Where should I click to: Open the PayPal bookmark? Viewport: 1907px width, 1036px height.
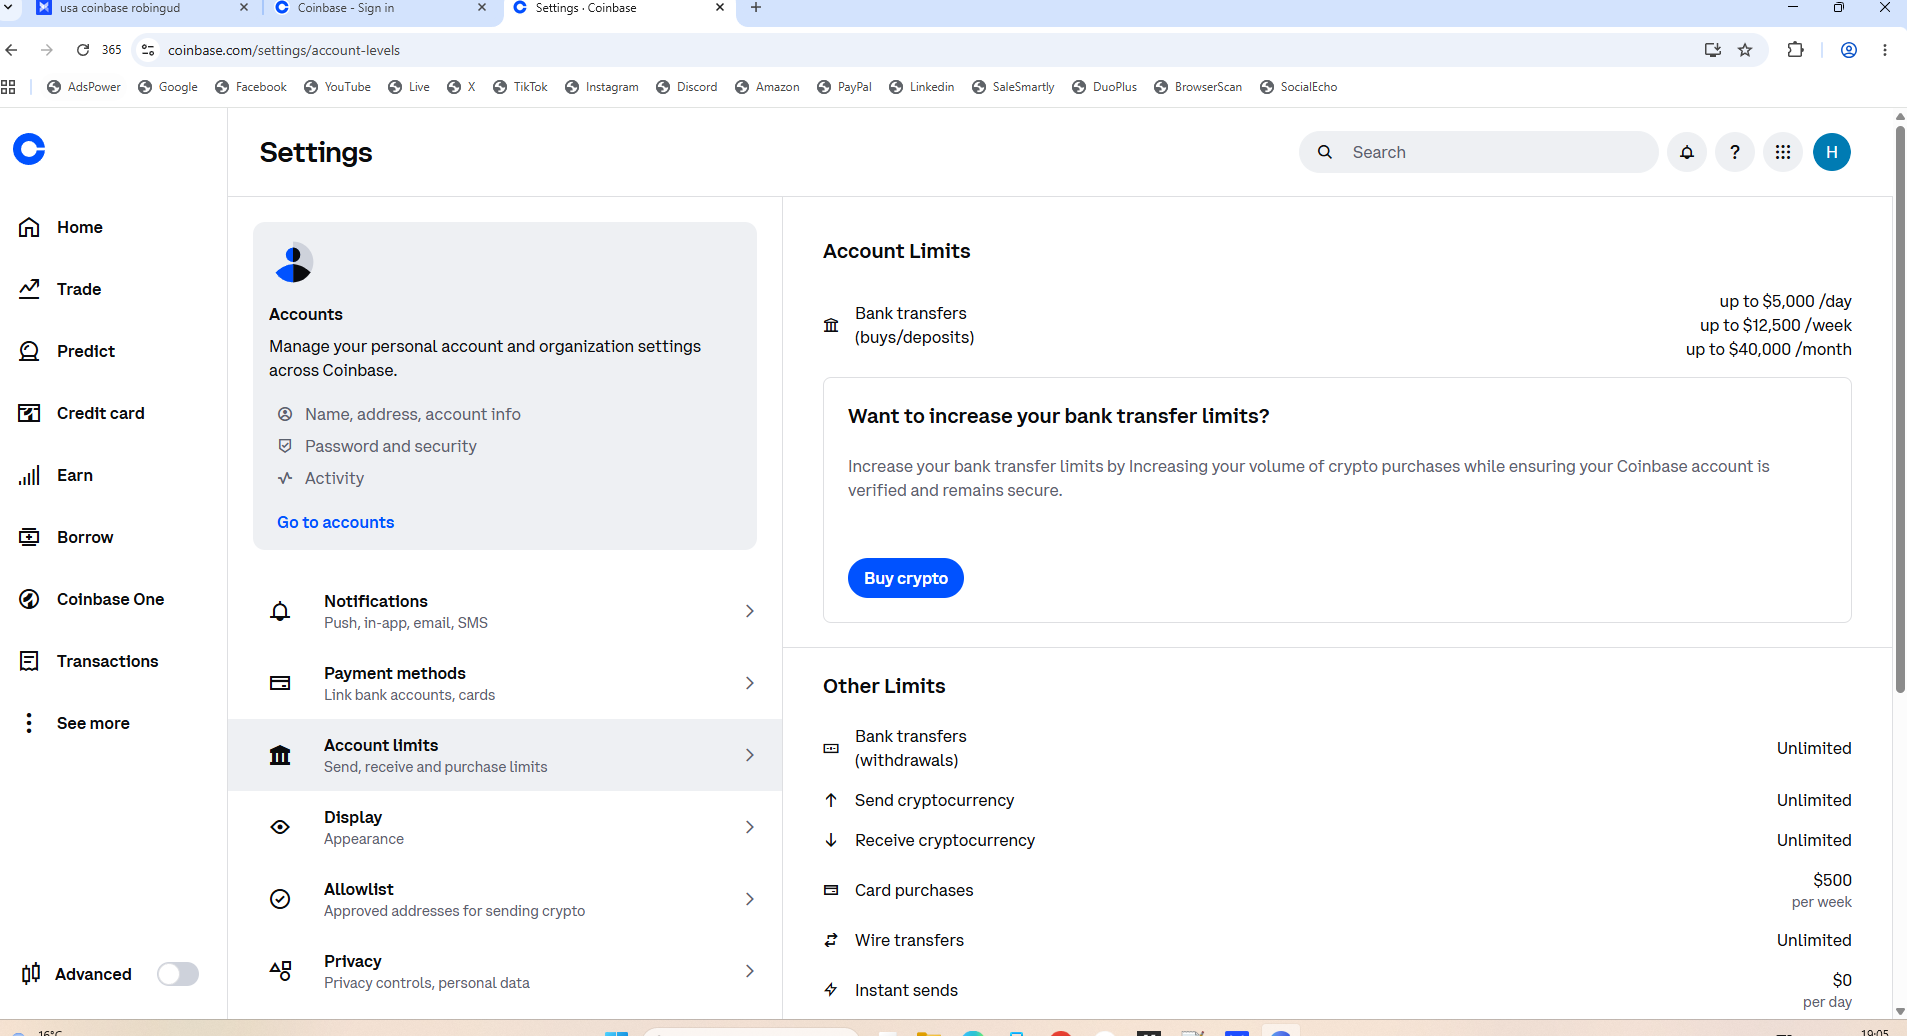tap(844, 87)
